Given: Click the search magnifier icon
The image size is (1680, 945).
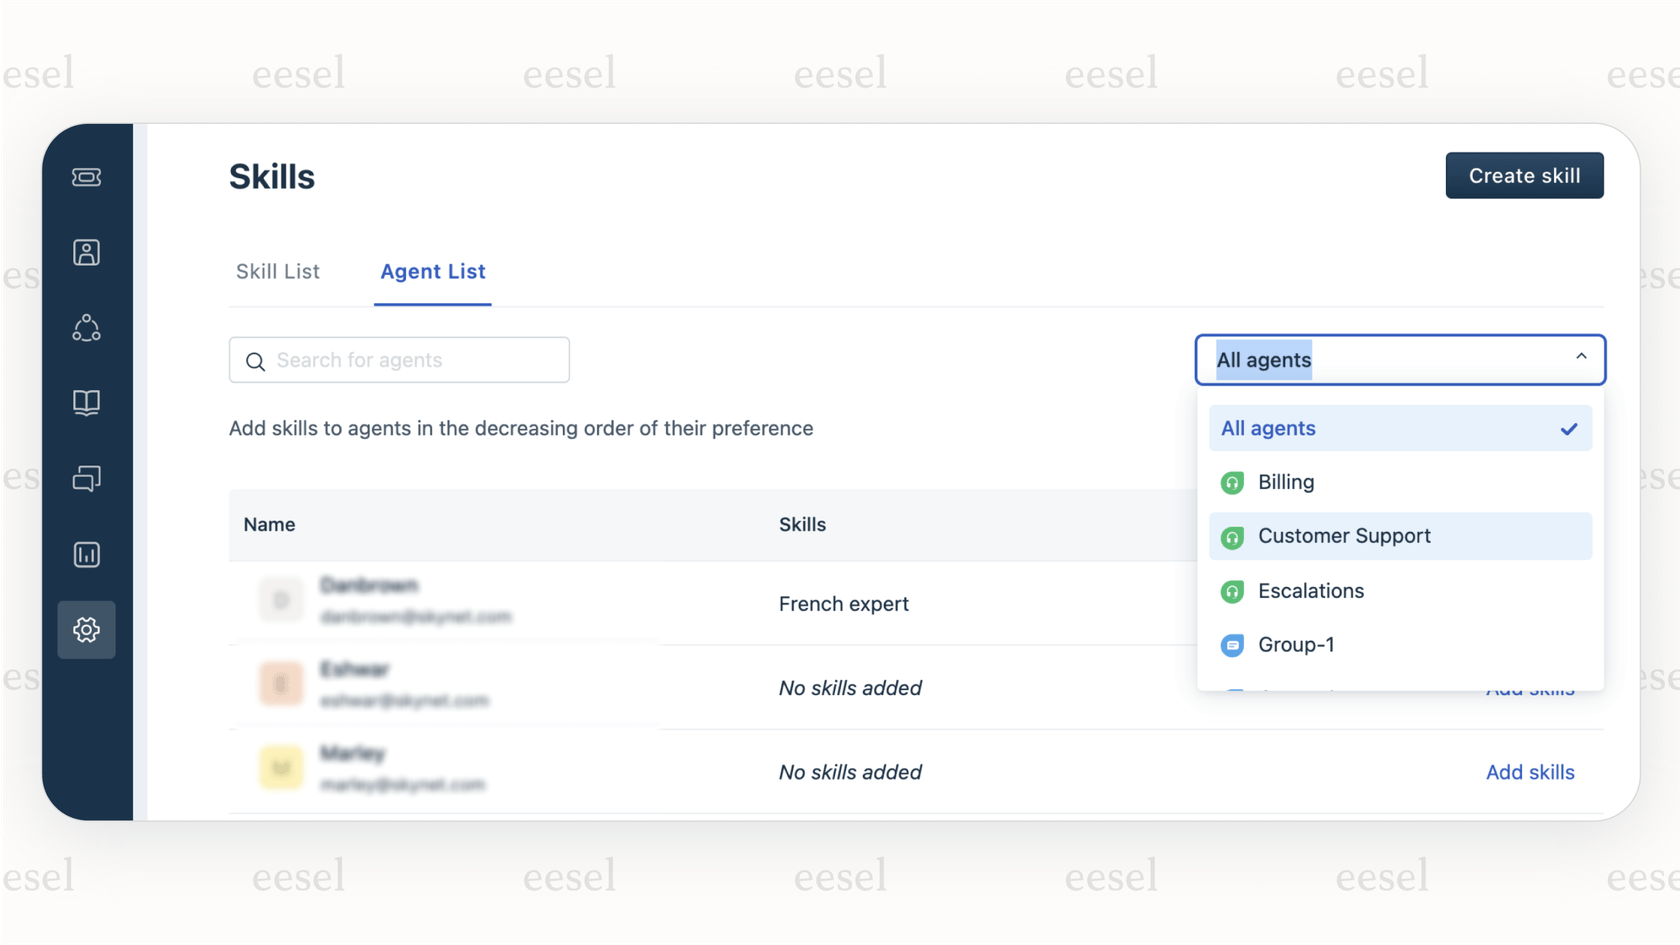Looking at the screenshot, I should [256, 360].
